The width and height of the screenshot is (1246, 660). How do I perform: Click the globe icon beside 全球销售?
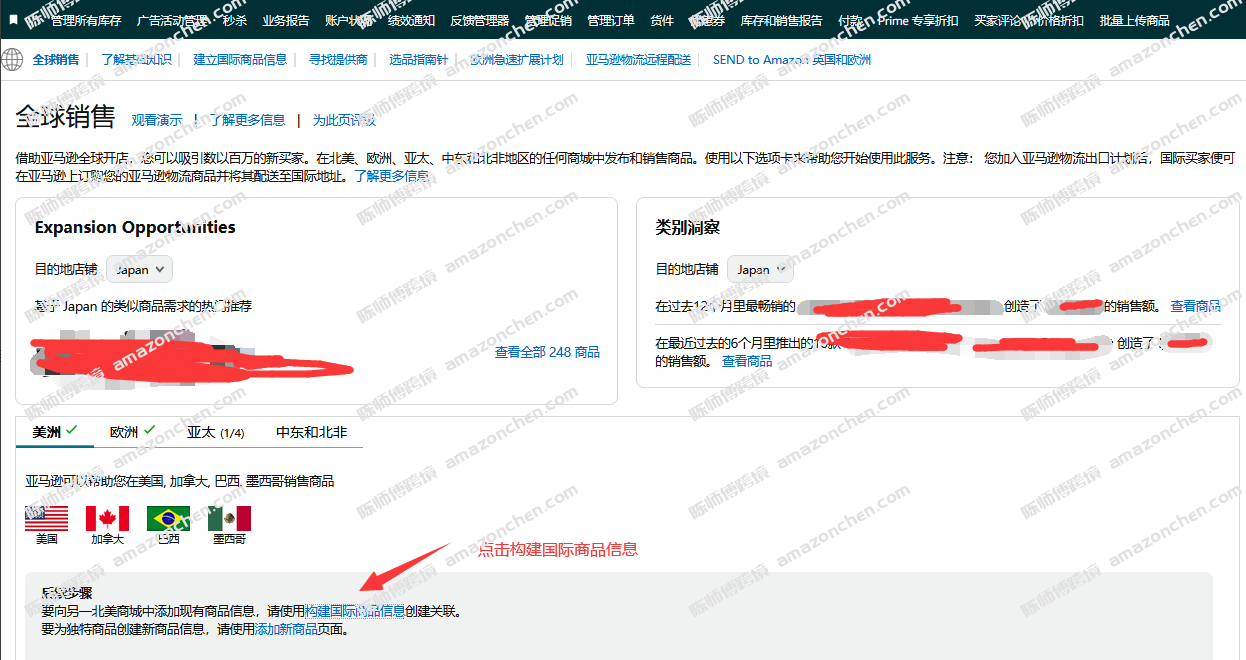click(12, 59)
